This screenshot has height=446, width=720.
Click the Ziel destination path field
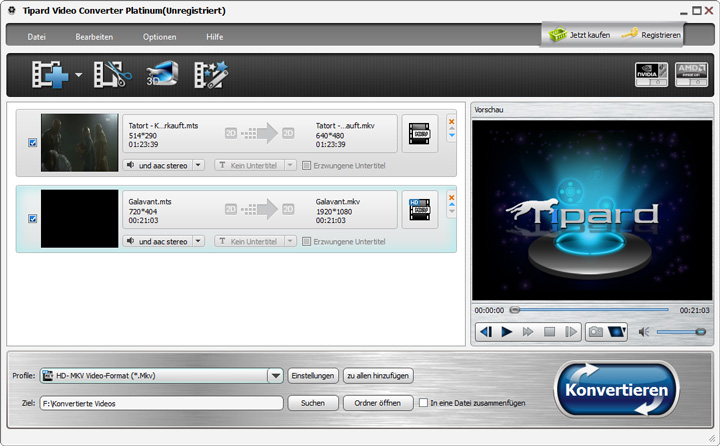tap(161, 403)
